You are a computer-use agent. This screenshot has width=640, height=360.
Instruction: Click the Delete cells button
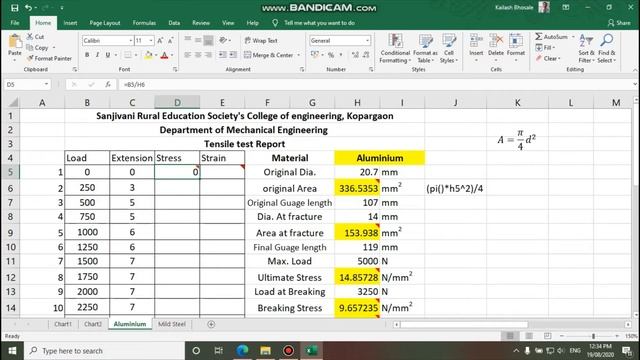pos(496,48)
